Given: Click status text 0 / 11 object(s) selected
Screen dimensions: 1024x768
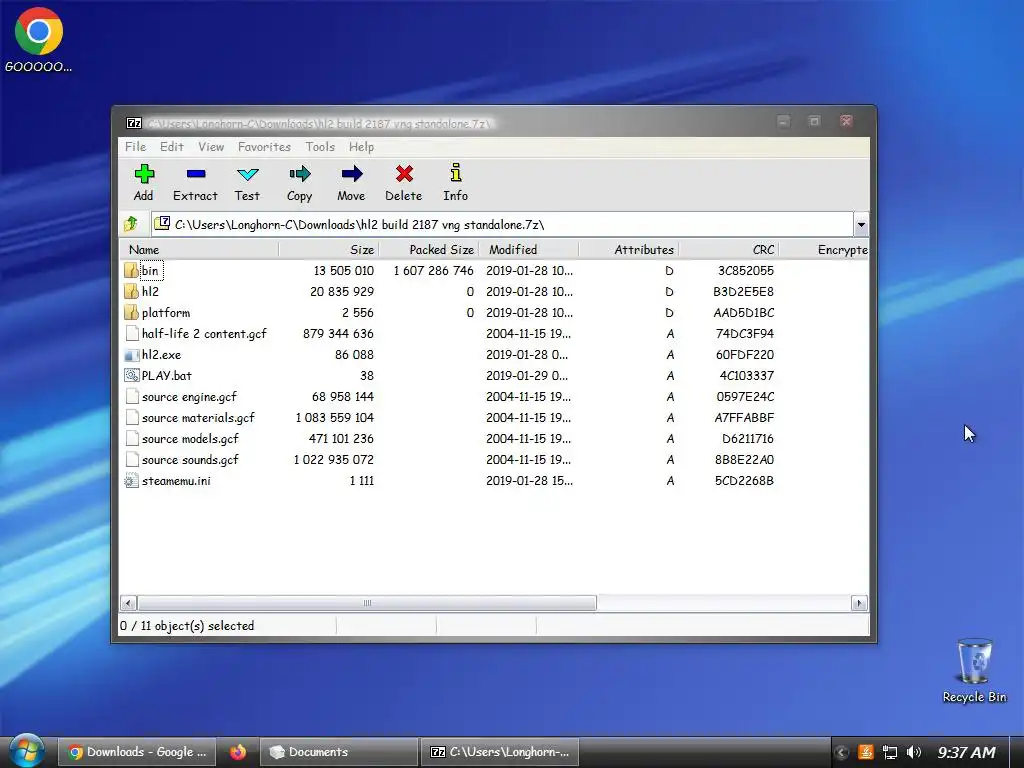Looking at the screenshot, I should (x=187, y=626).
